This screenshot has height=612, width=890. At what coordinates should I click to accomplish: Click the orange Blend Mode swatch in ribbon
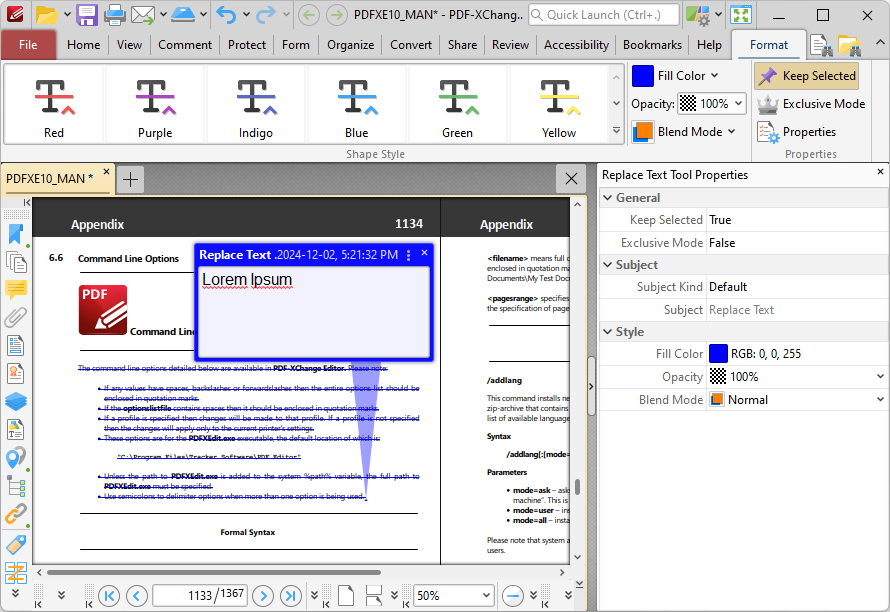pos(643,132)
